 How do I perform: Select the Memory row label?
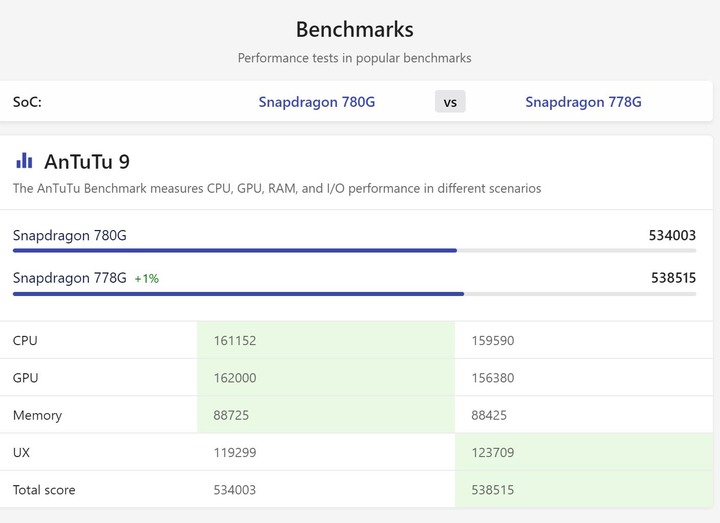pos(37,415)
